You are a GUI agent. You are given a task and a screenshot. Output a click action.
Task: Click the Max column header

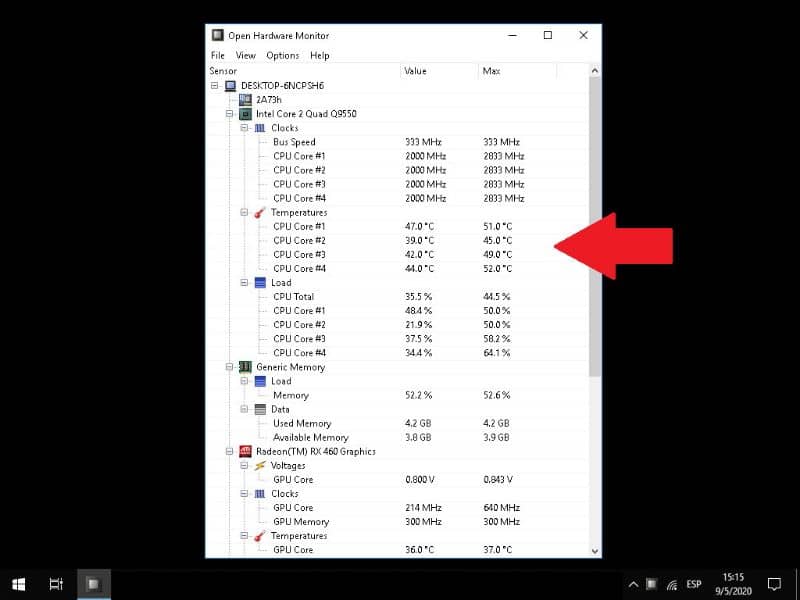(x=518, y=71)
